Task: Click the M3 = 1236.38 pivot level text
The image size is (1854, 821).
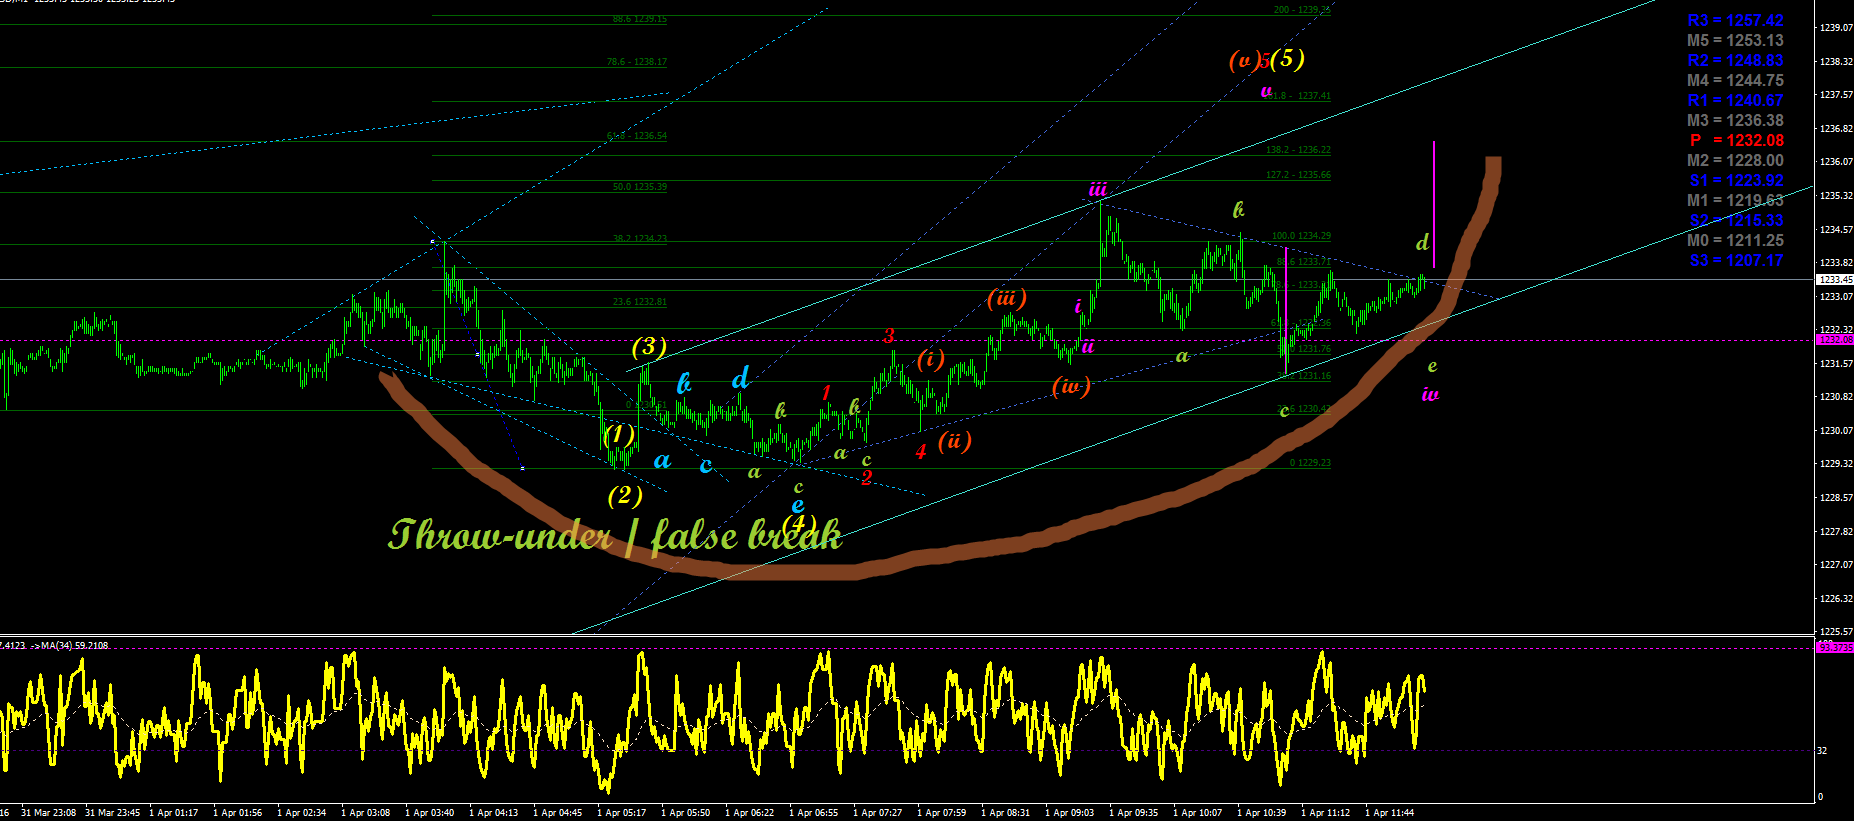Action: click(1735, 120)
